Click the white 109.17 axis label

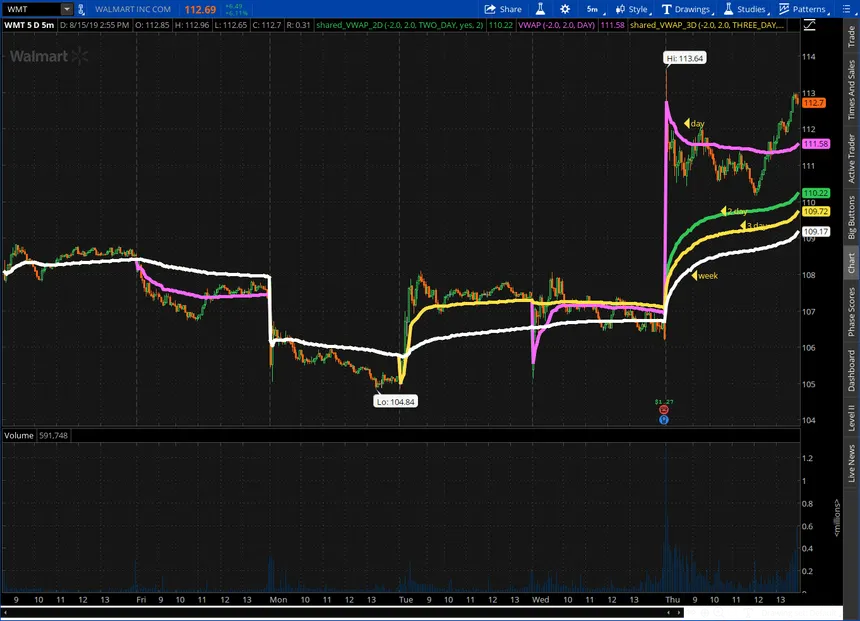(816, 232)
